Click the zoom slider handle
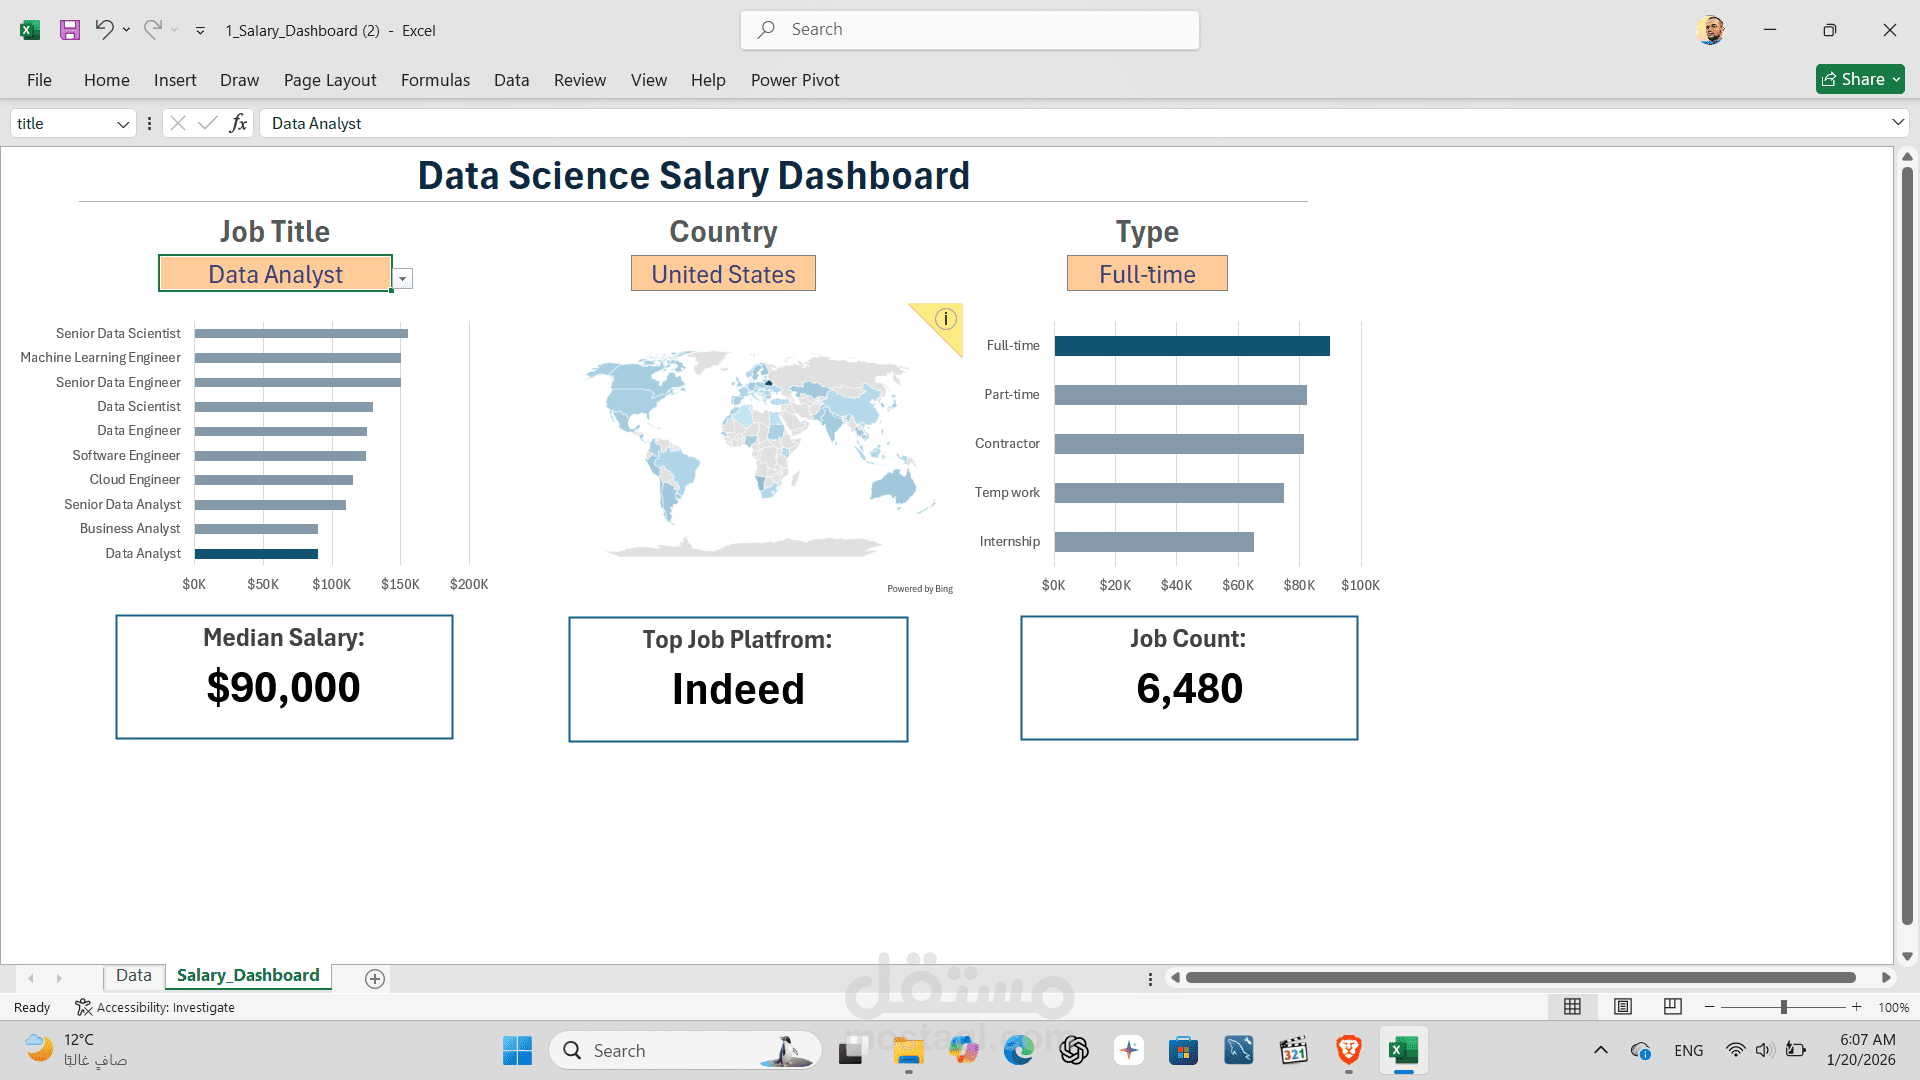Image resolution: width=1920 pixels, height=1080 pixels. click(1783, 1007)
